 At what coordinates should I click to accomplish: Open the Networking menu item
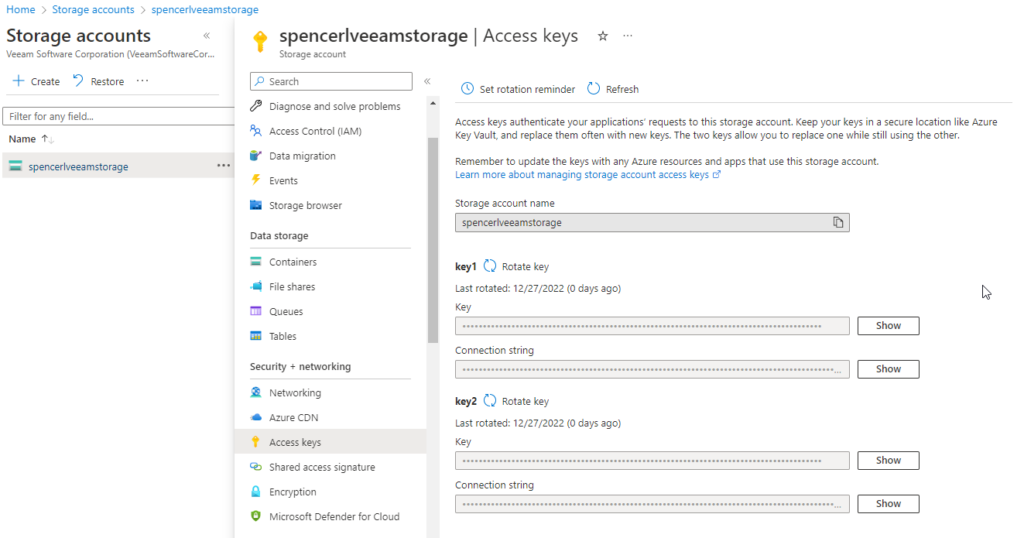pyautogui.click(x=295, y=392)
